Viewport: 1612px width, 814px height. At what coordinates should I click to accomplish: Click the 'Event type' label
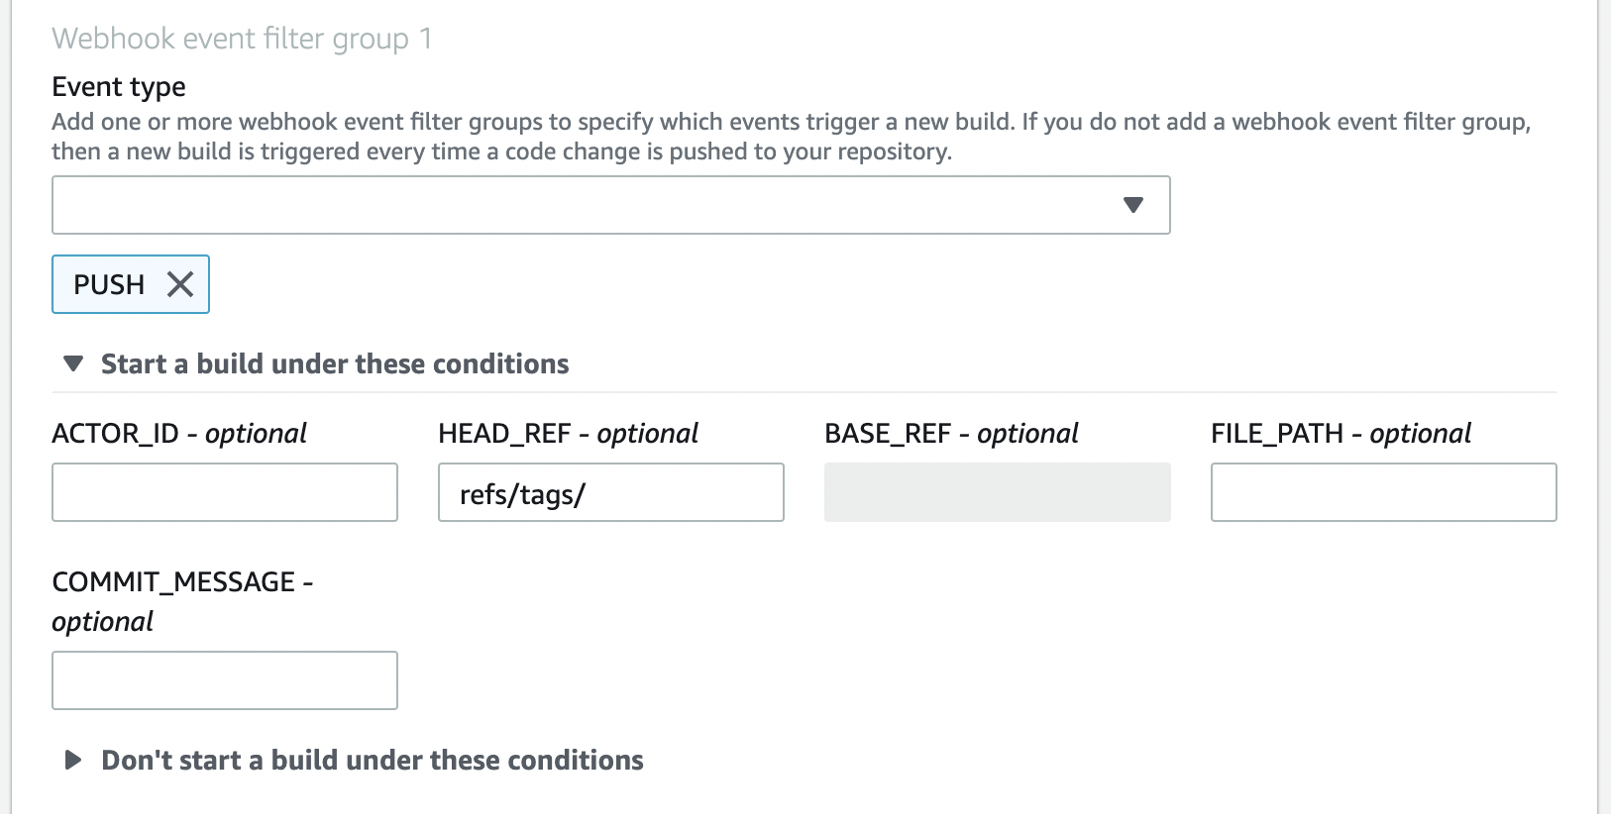pyautogui.click(x=117, y=87)
